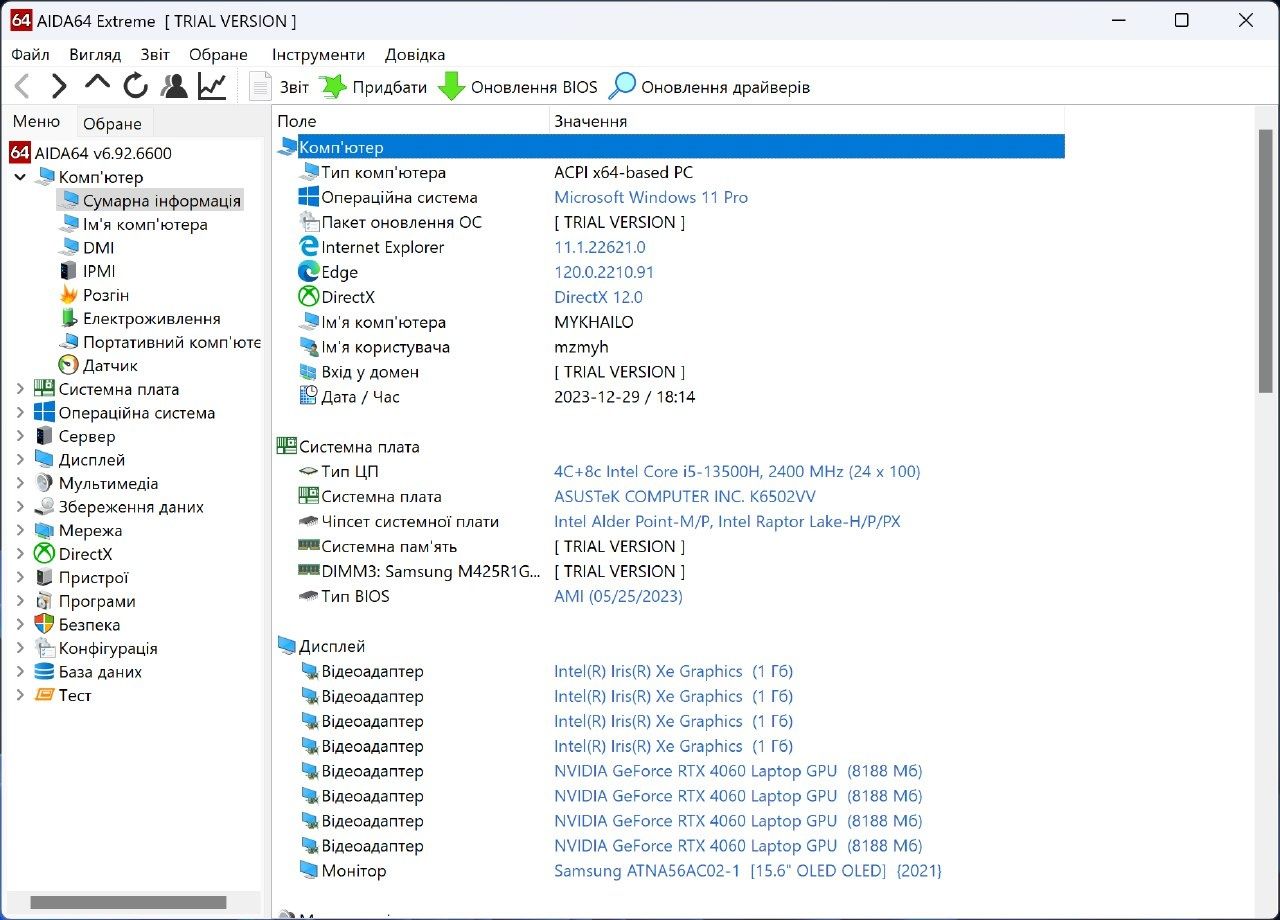Open Оновлення BIOS from toolbar
This screenshot has height=920, width=1280.
pos(518,87)
